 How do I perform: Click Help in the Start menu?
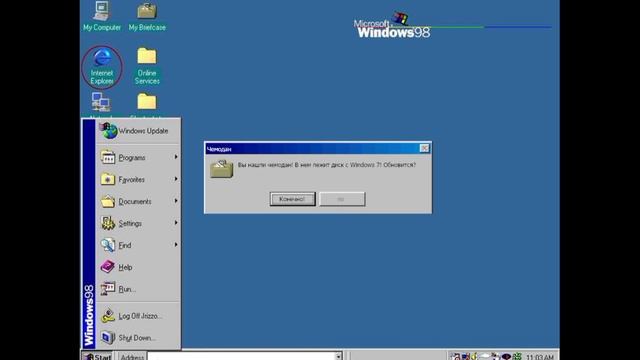click(x=138, y=267)
